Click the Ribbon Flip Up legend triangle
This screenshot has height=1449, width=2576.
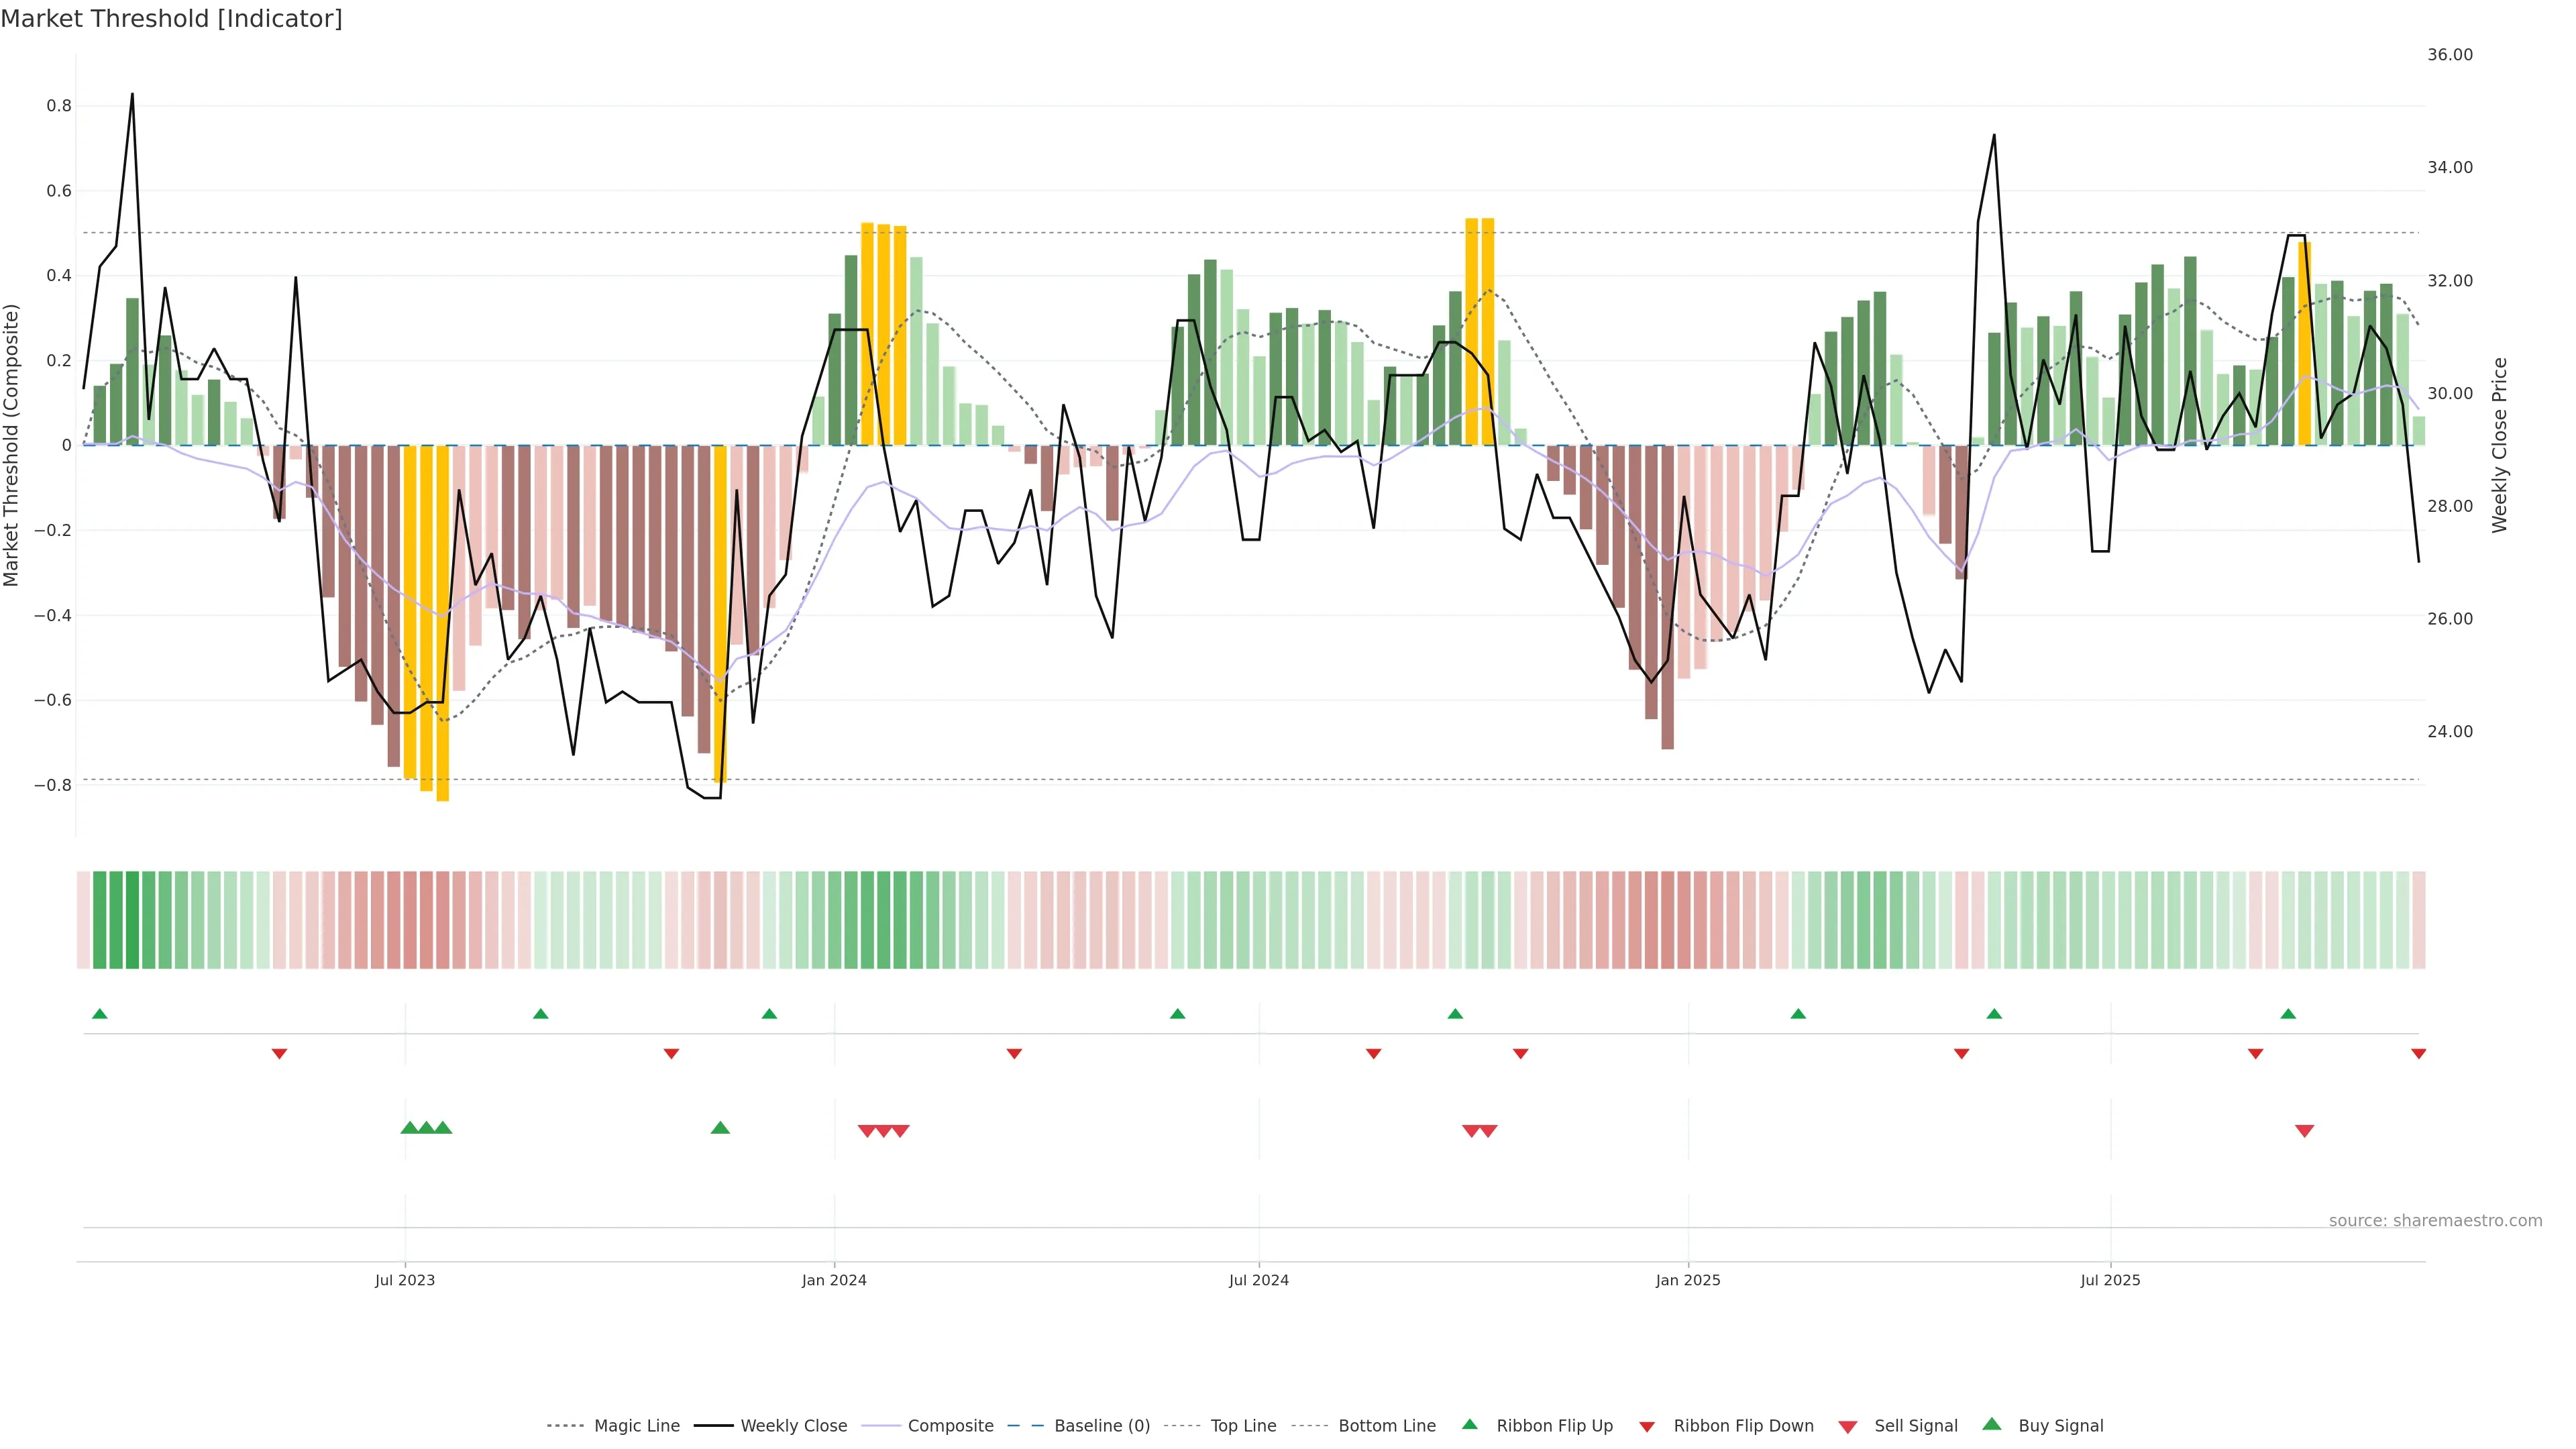coord(1469,1424)
